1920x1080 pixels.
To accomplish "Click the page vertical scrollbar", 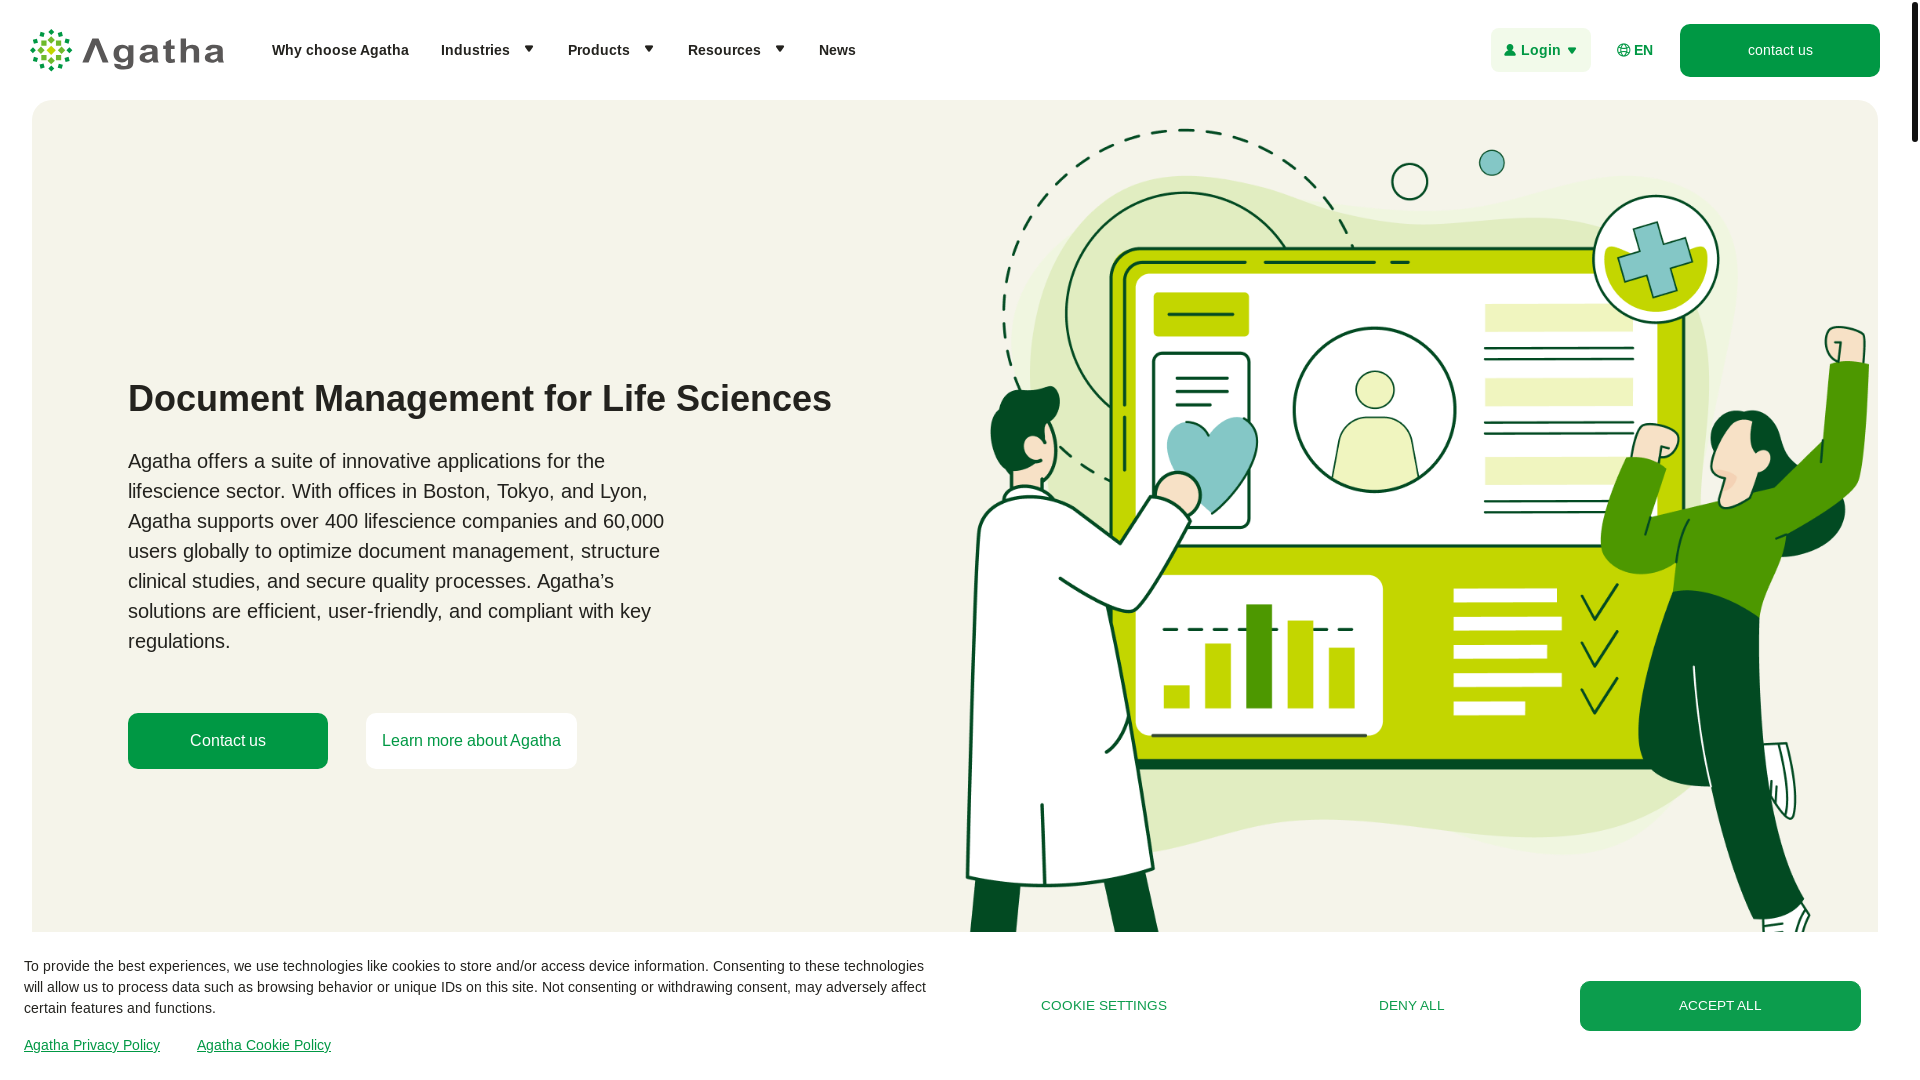I will (1914, 72).
